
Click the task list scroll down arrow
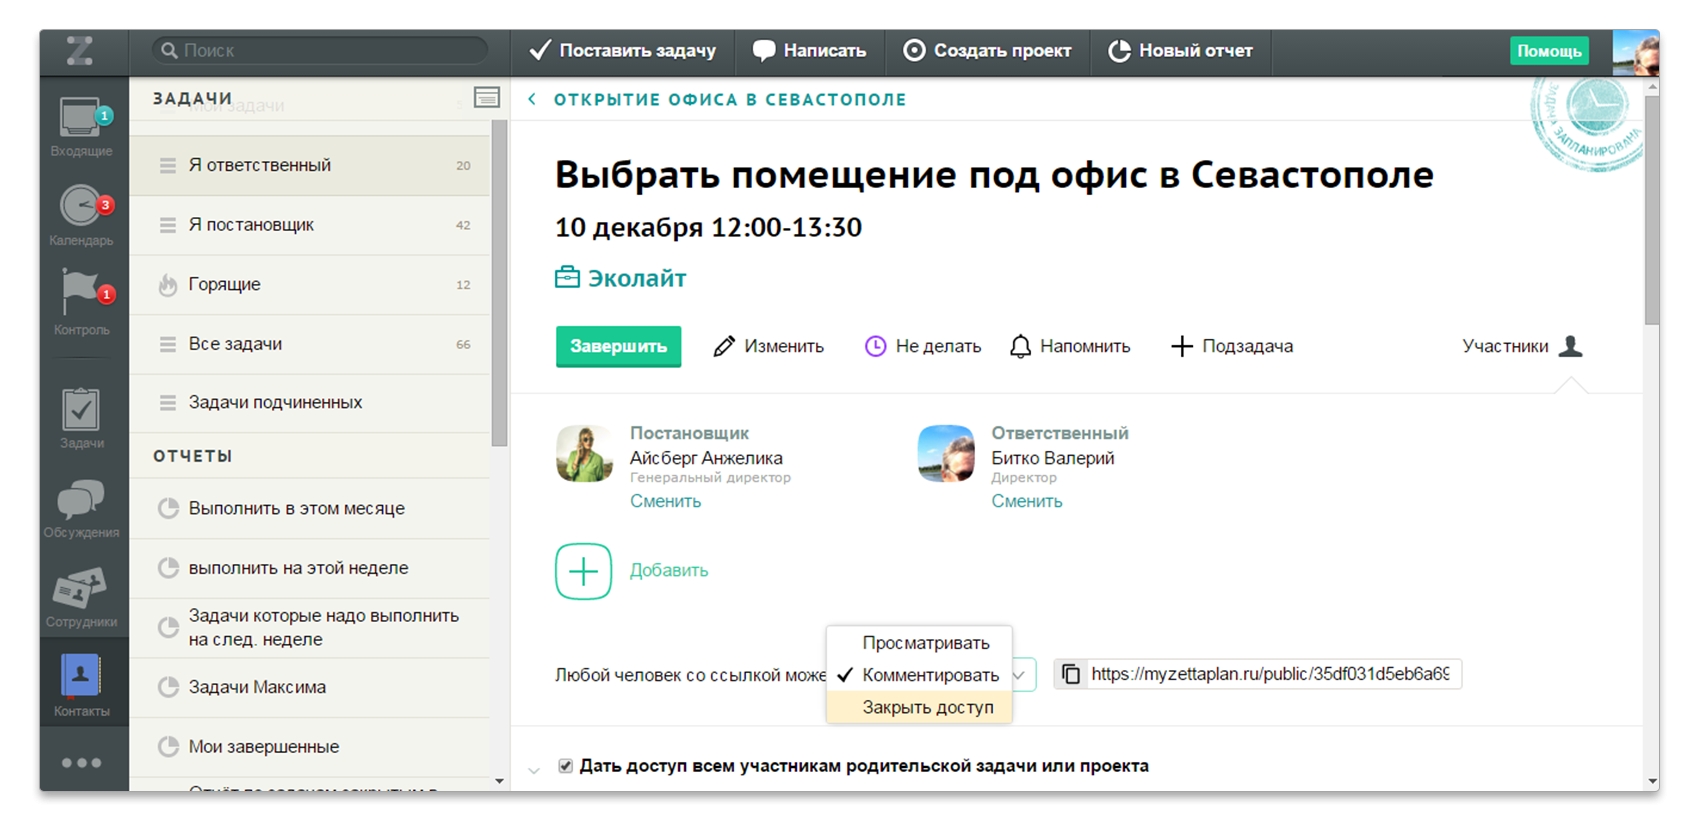coord(499,782)
